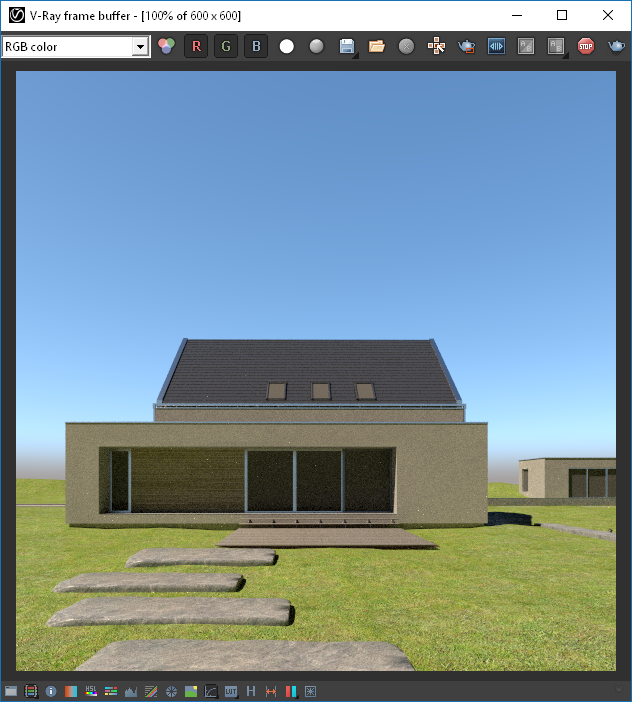Maximize the V-Ray frame buffer window
The width and height of the screenshot is (632, 702).
(562, 15)
